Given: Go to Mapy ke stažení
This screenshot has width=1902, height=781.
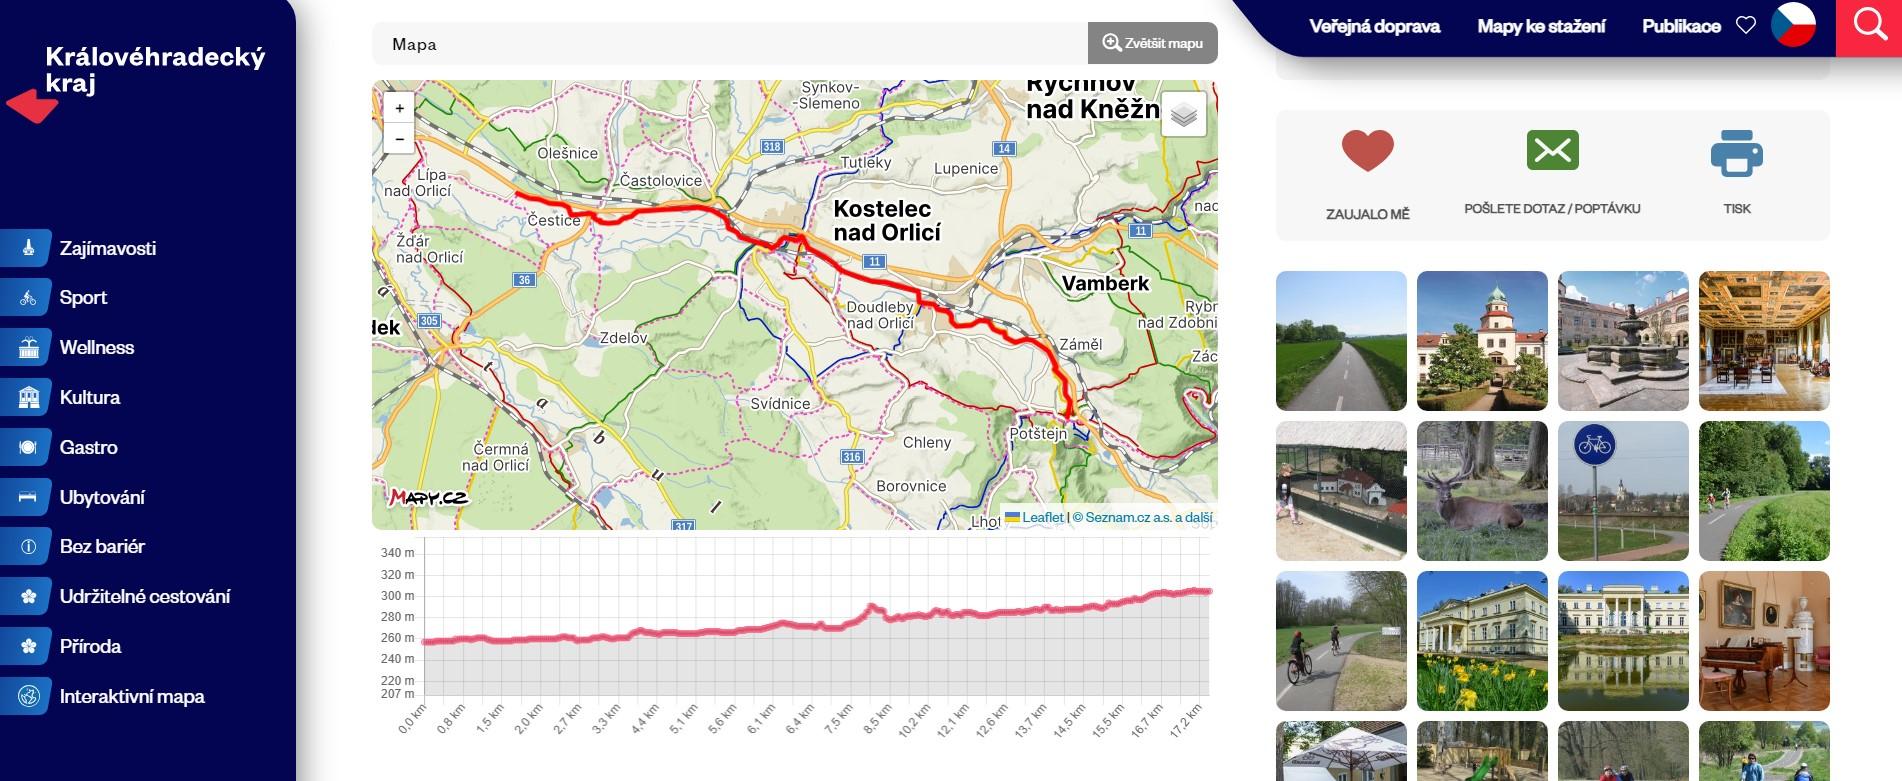Looking at the screenshot, I should 1541,26.
